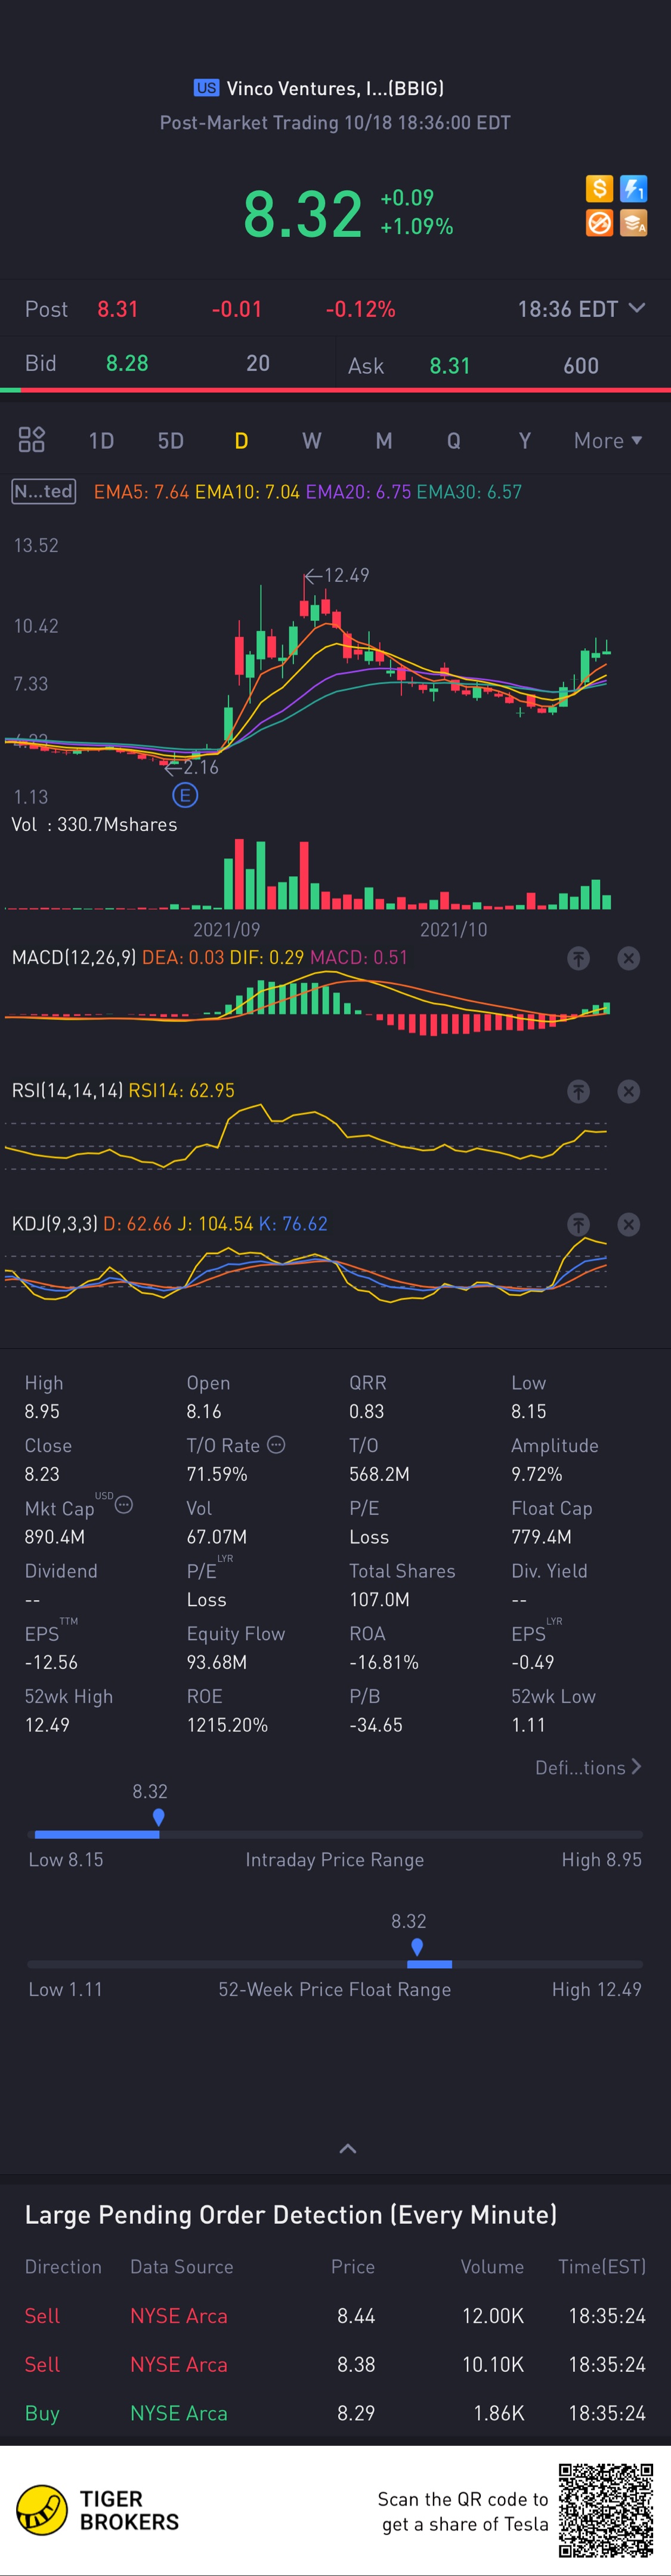The width and height of the screenshot is (671, 2576).
Task: Open the Defi...tions link
Action: pos(588,1767)
